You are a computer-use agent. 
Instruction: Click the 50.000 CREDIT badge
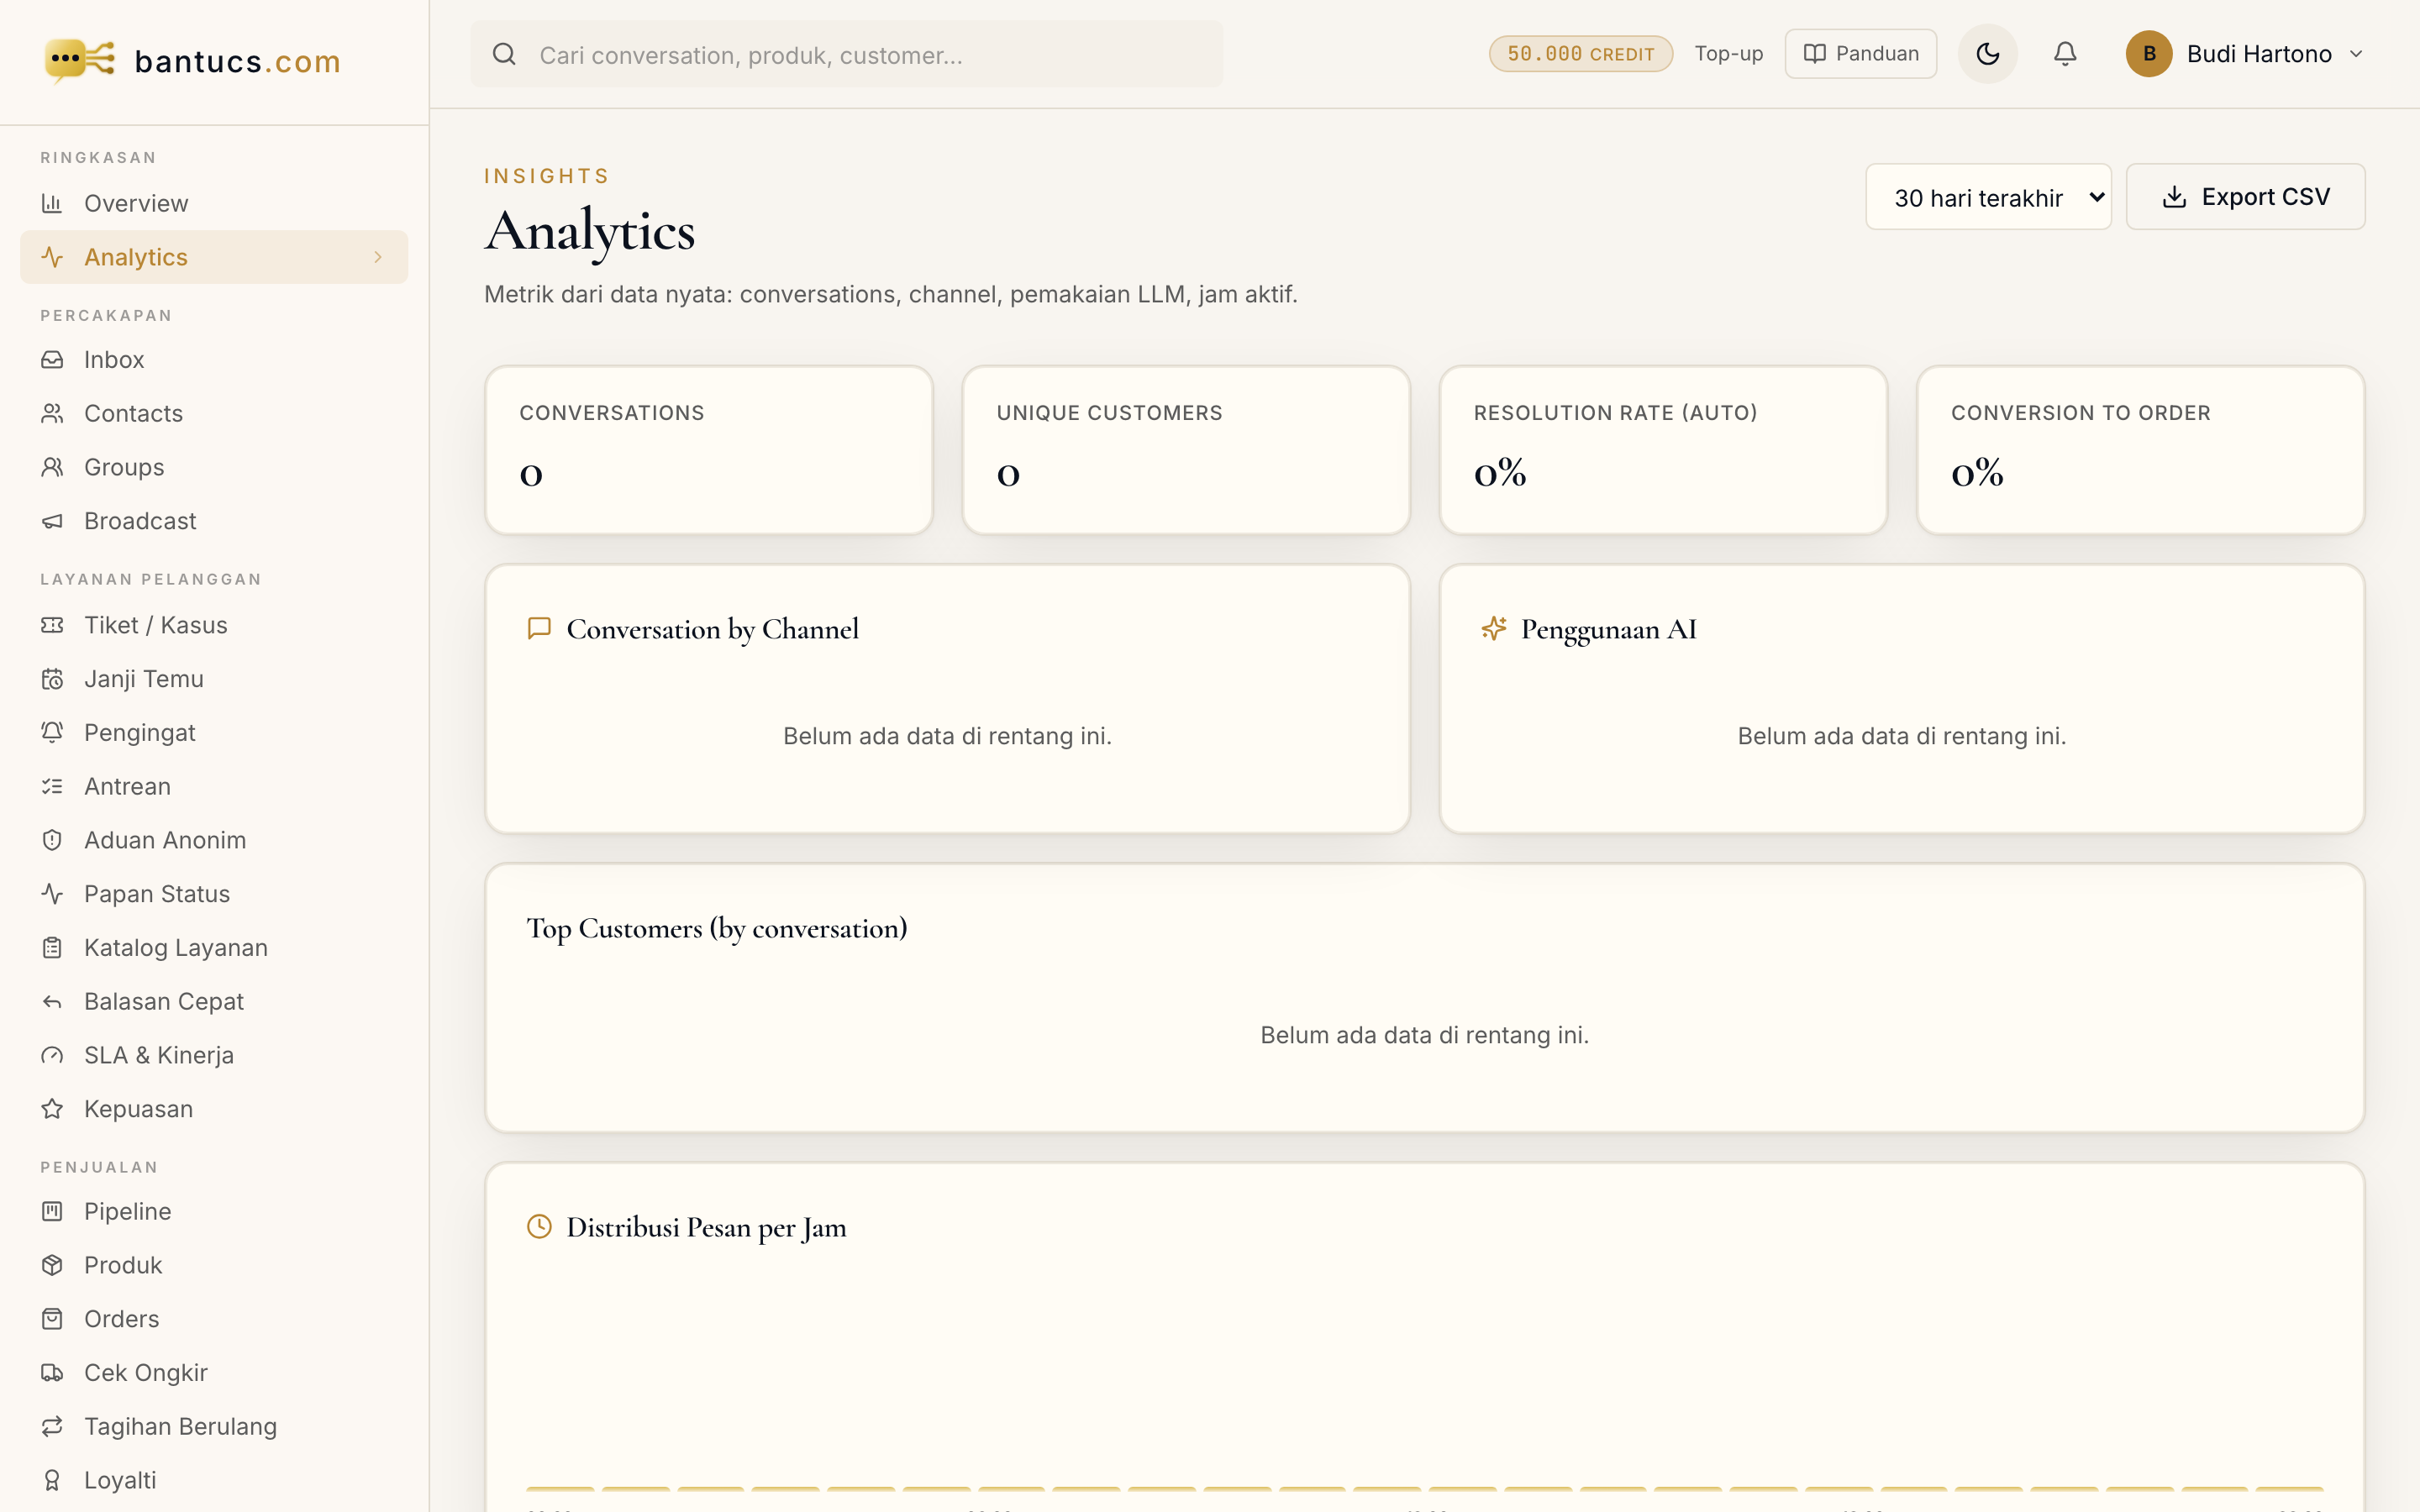[1580, 54]
